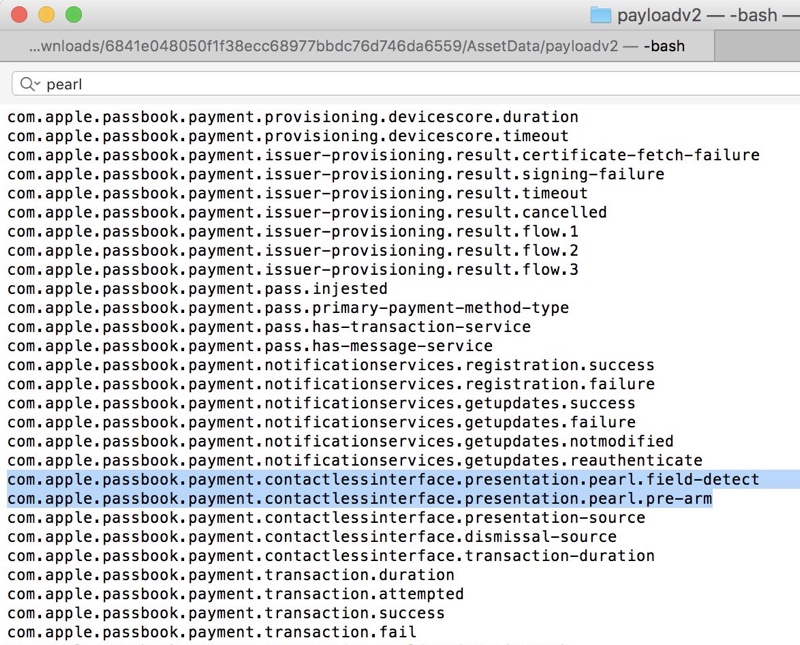The width and height of the screenshot is (800, 645).
Task: Click line ending result.certificate-fetch-failure
Action: pos(383,155)
